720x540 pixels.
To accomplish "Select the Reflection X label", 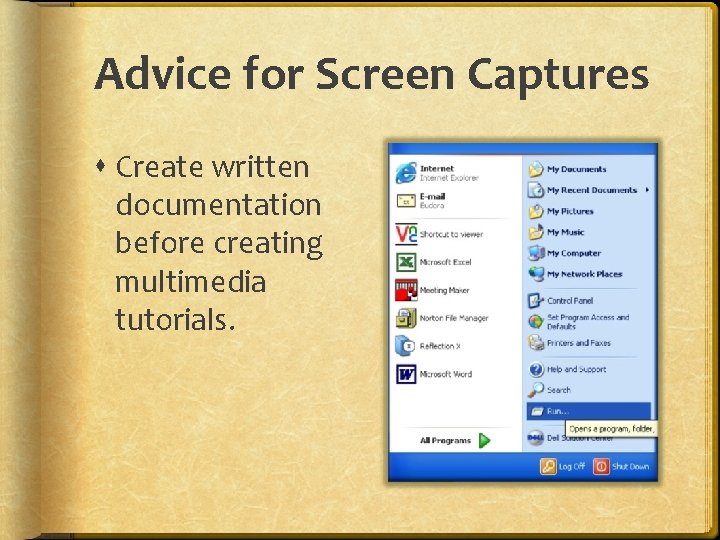I will (x=440, y=346).
